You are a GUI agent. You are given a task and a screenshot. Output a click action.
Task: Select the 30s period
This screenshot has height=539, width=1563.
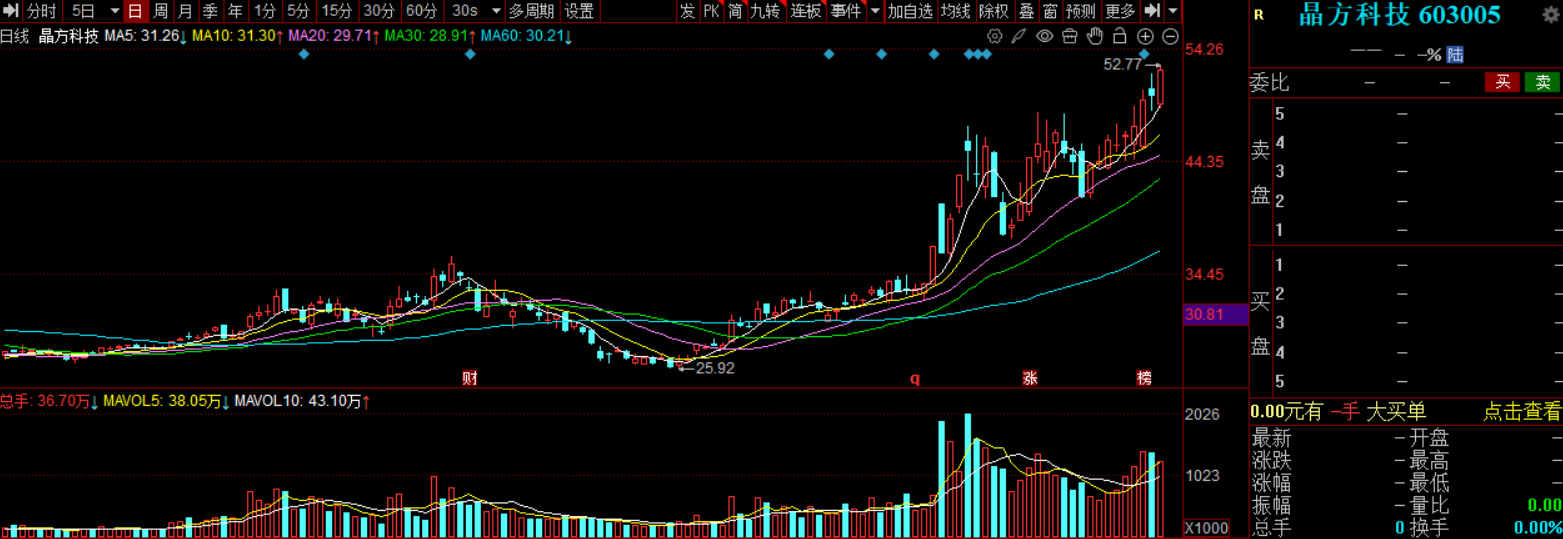[465, 11]
